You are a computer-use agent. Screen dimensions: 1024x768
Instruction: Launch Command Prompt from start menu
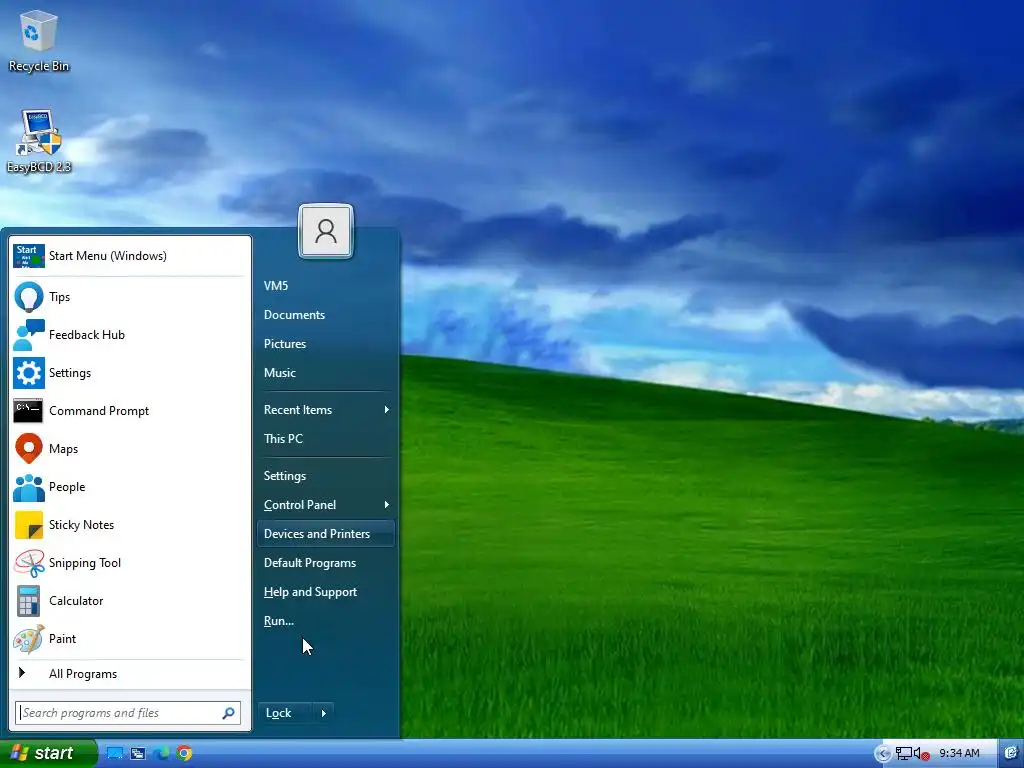coord(29,411)
